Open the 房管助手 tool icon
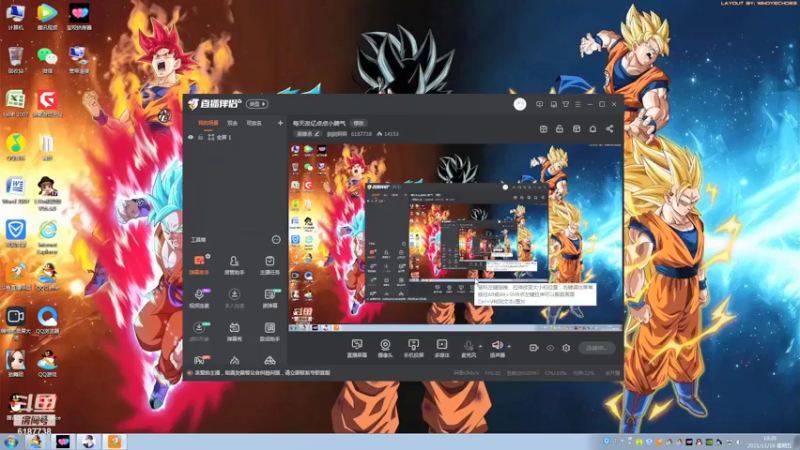 234,265
